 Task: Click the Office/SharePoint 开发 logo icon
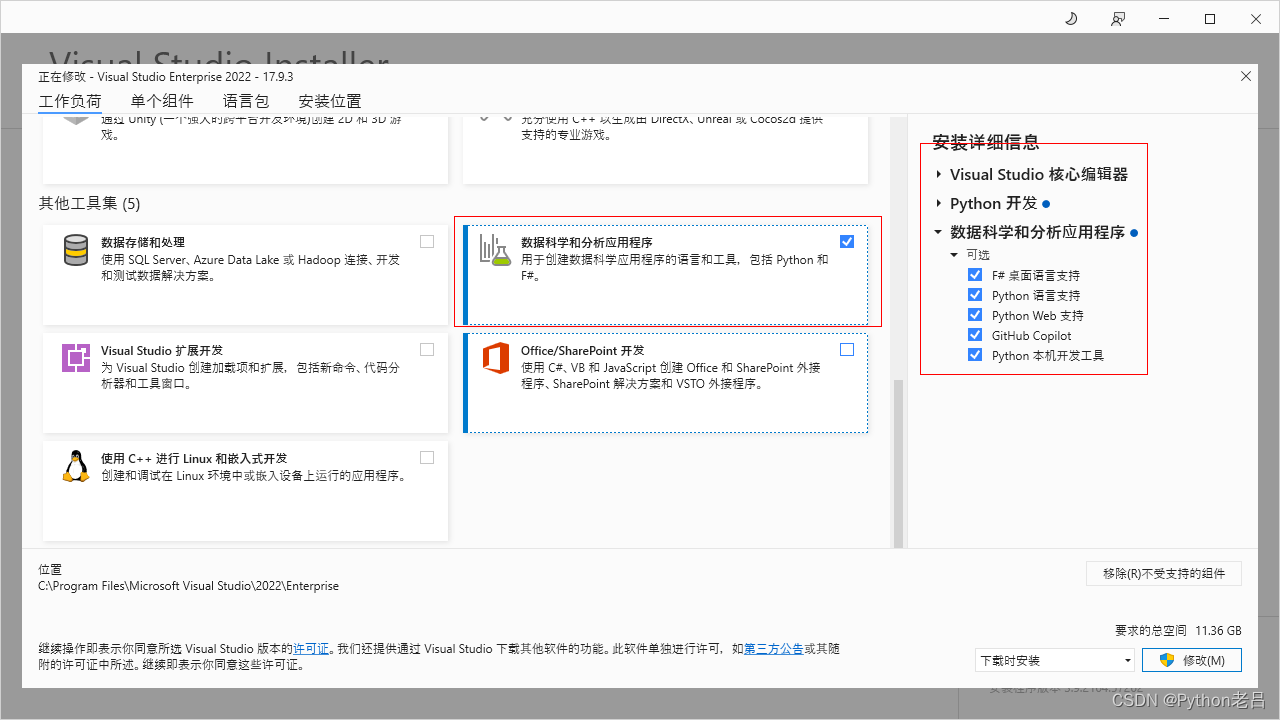pyautogui.click(x=496, y=357)
